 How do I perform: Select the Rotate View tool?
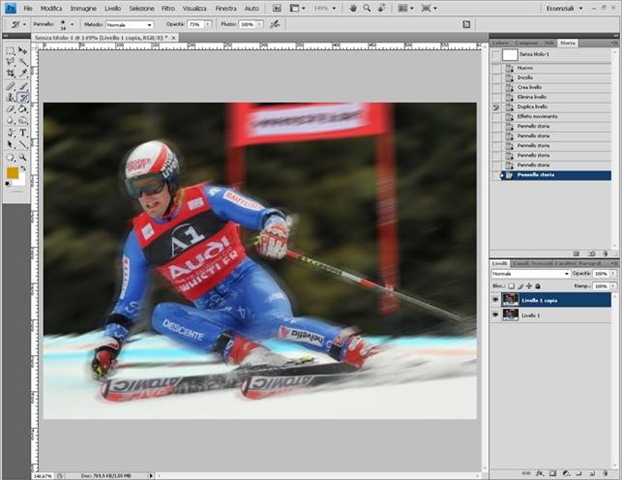pyautogui.click(x=382, y=8)
